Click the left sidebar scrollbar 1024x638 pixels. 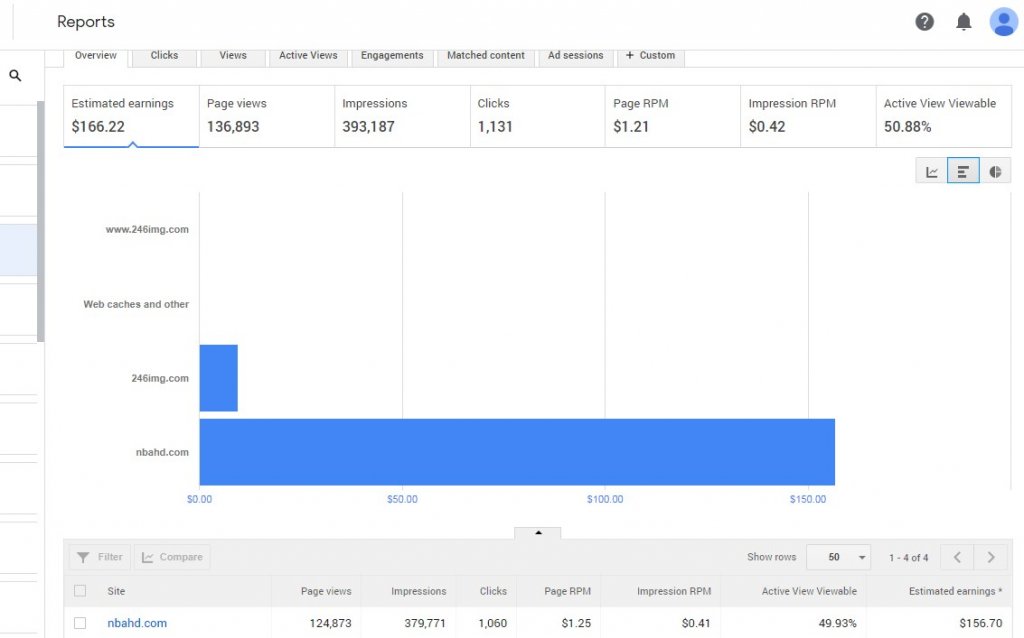pyautogui.click(x=40, y=221)
